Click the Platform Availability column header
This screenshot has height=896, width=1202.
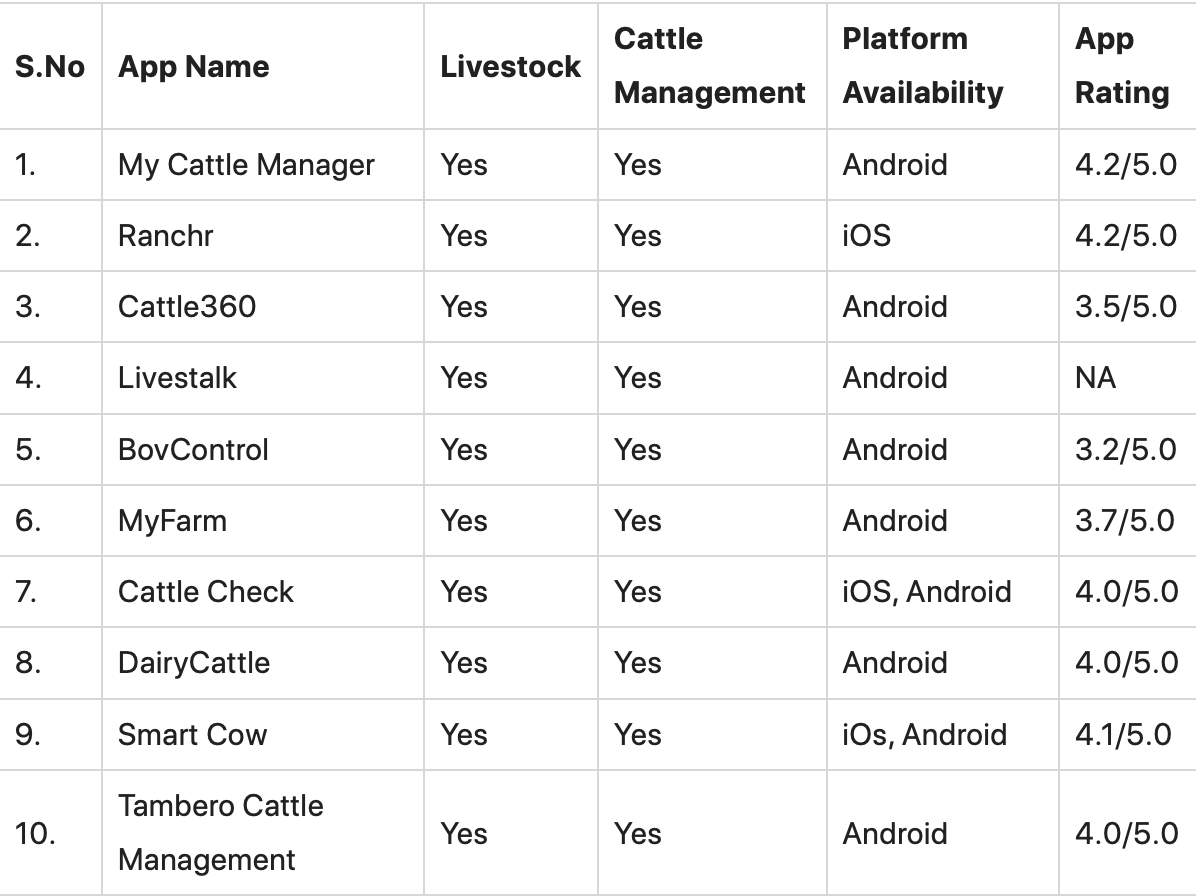[922, 66]
